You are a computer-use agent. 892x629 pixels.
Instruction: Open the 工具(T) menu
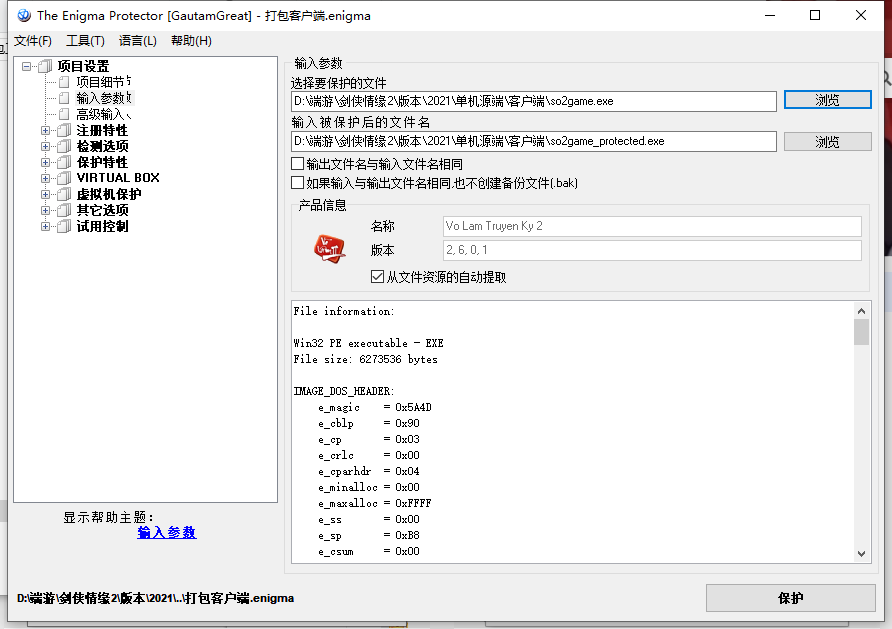pos(85,41)
